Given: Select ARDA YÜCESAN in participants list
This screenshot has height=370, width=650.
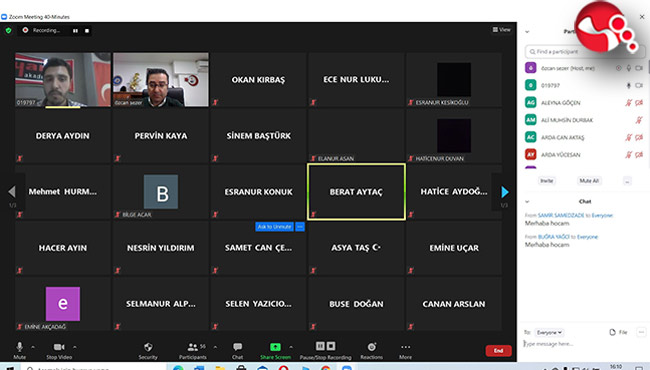Looking at the screenshot, I should coord(585,155).
